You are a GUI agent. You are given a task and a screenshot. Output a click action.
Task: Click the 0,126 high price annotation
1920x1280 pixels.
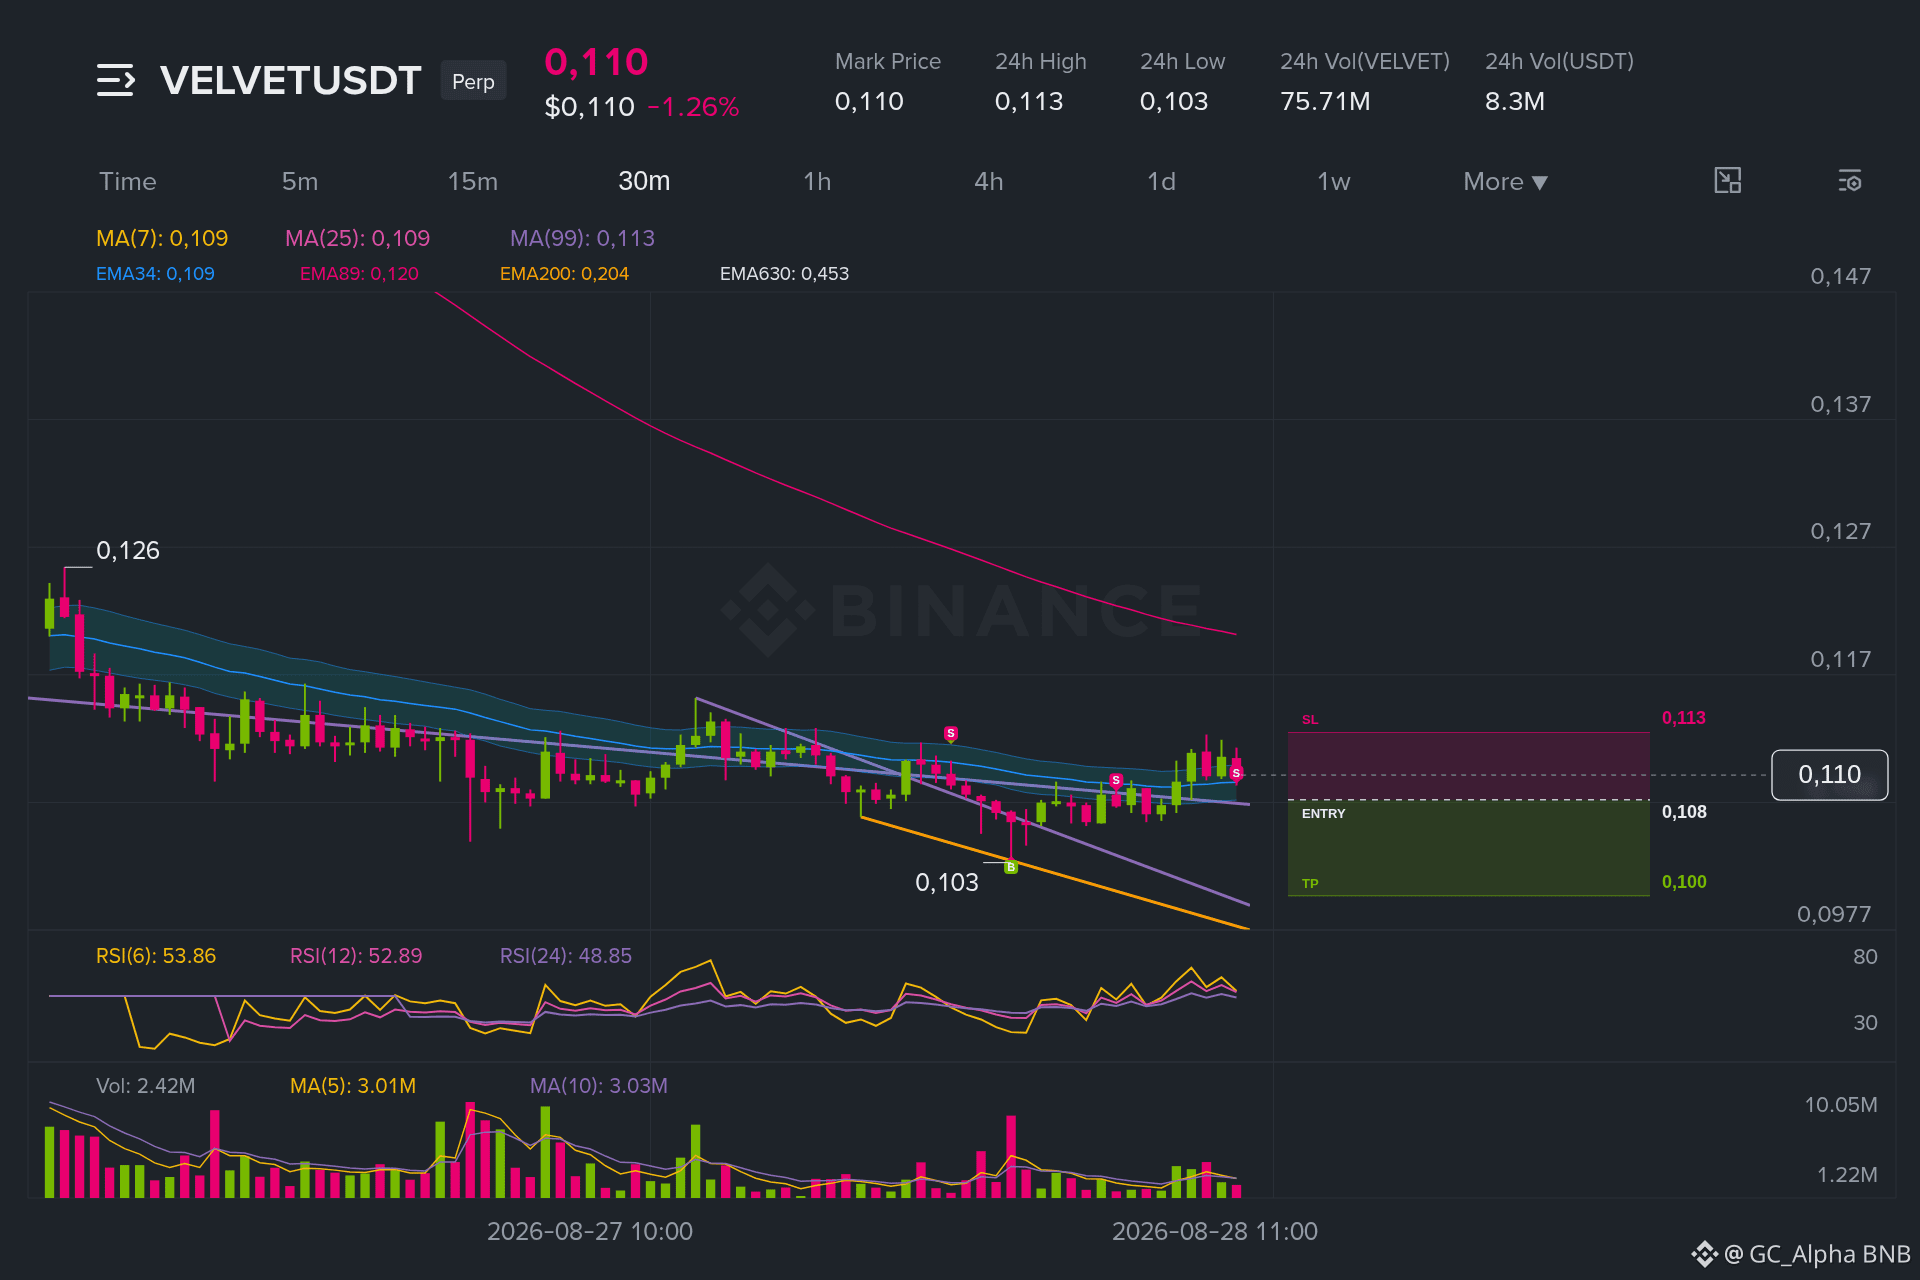coord(128,551)
